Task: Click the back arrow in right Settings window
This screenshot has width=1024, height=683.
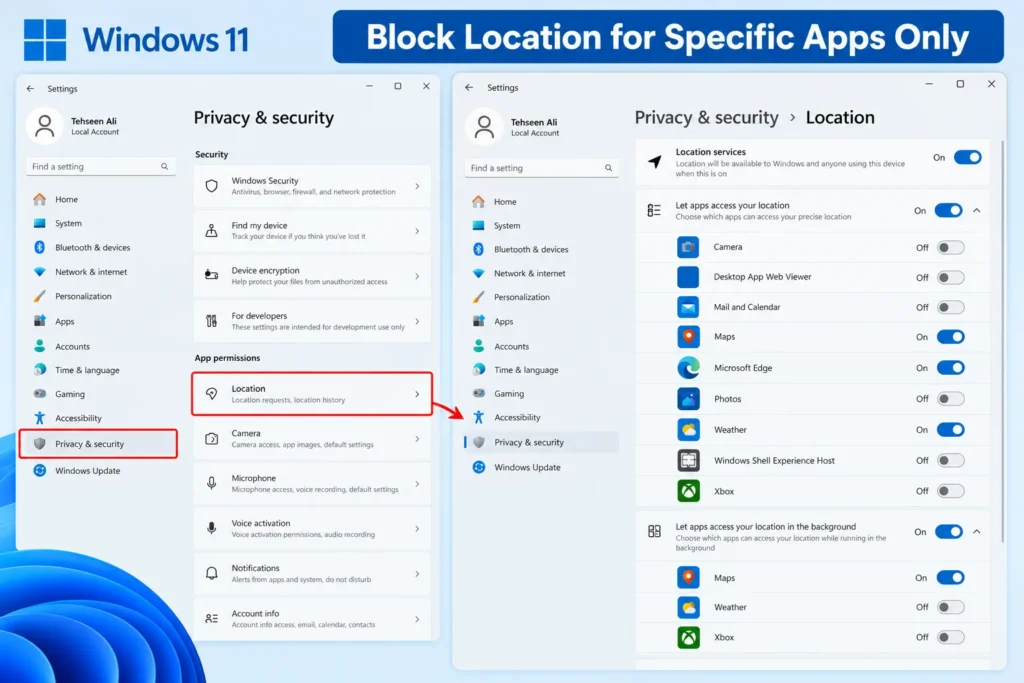Action: pos(469,87)
